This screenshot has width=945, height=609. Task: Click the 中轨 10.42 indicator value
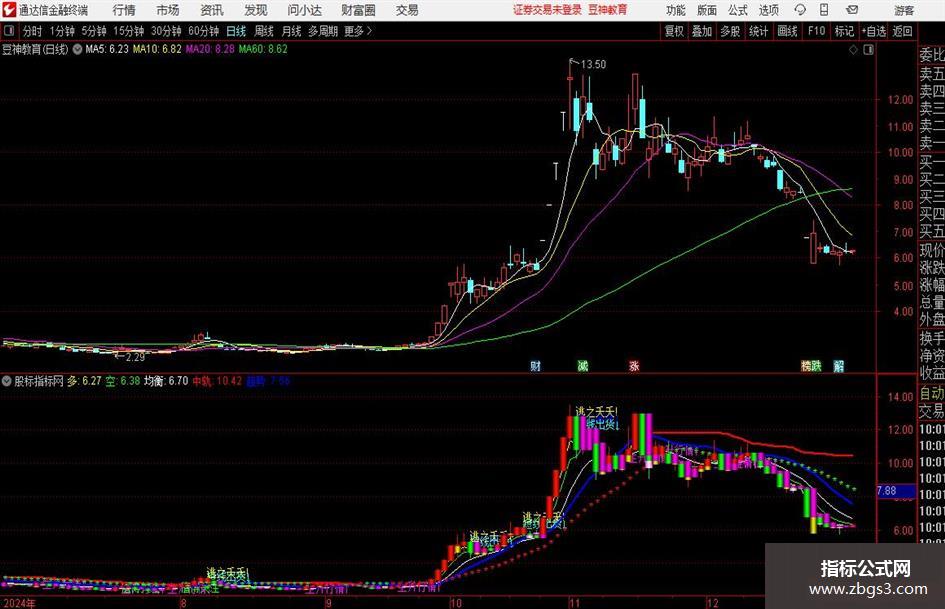coord(217,381)
